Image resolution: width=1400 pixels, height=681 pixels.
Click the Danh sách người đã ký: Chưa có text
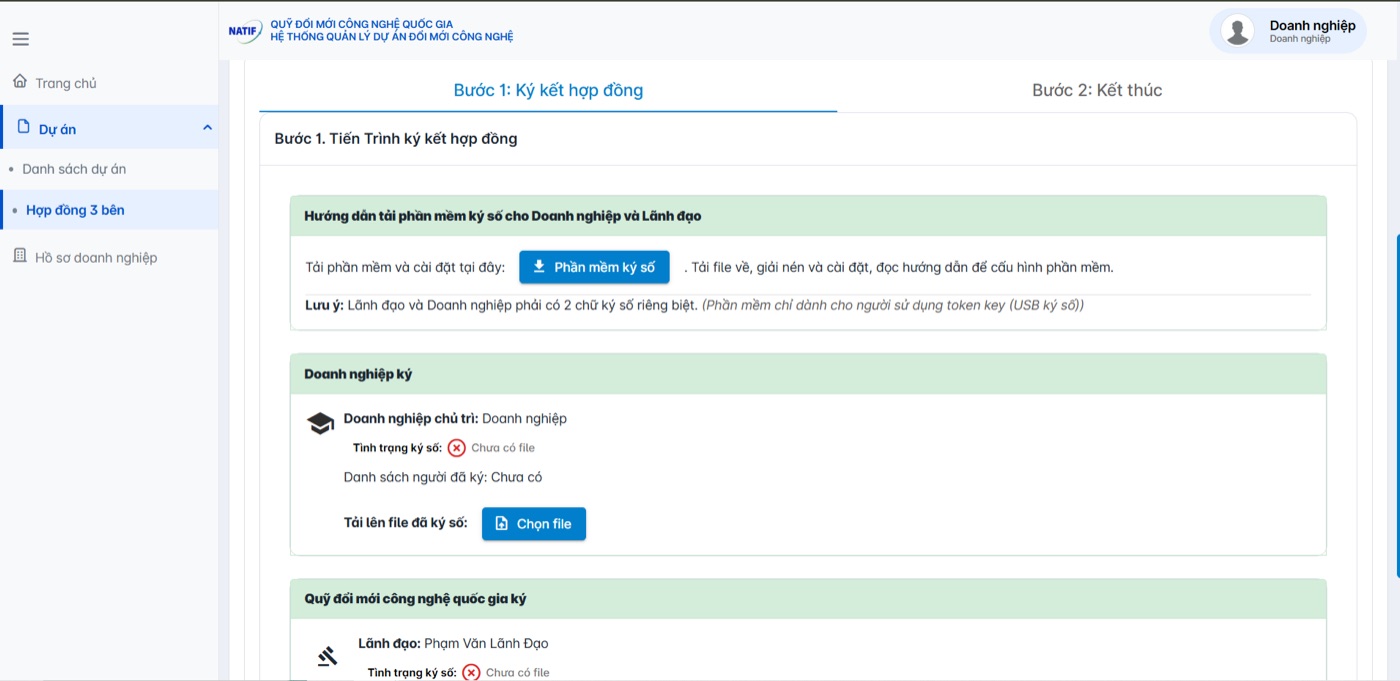(443, 477)
